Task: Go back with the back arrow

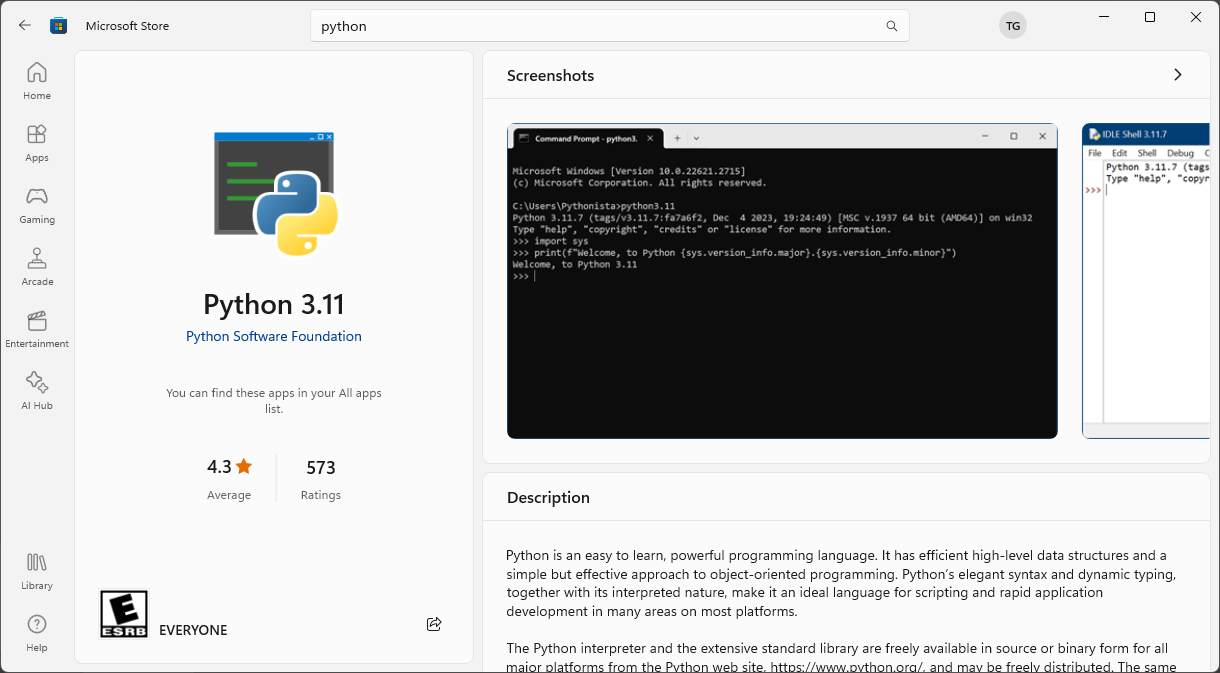Action: 24,26
